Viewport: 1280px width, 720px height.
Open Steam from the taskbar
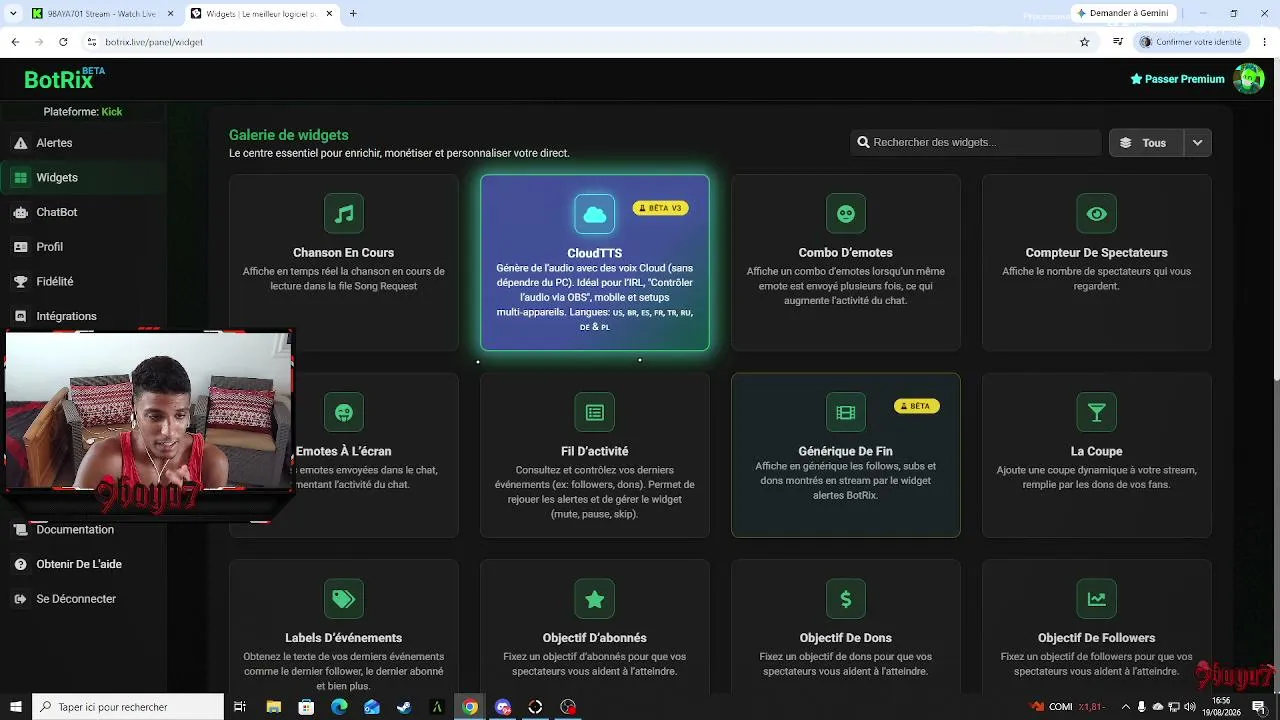404,707
